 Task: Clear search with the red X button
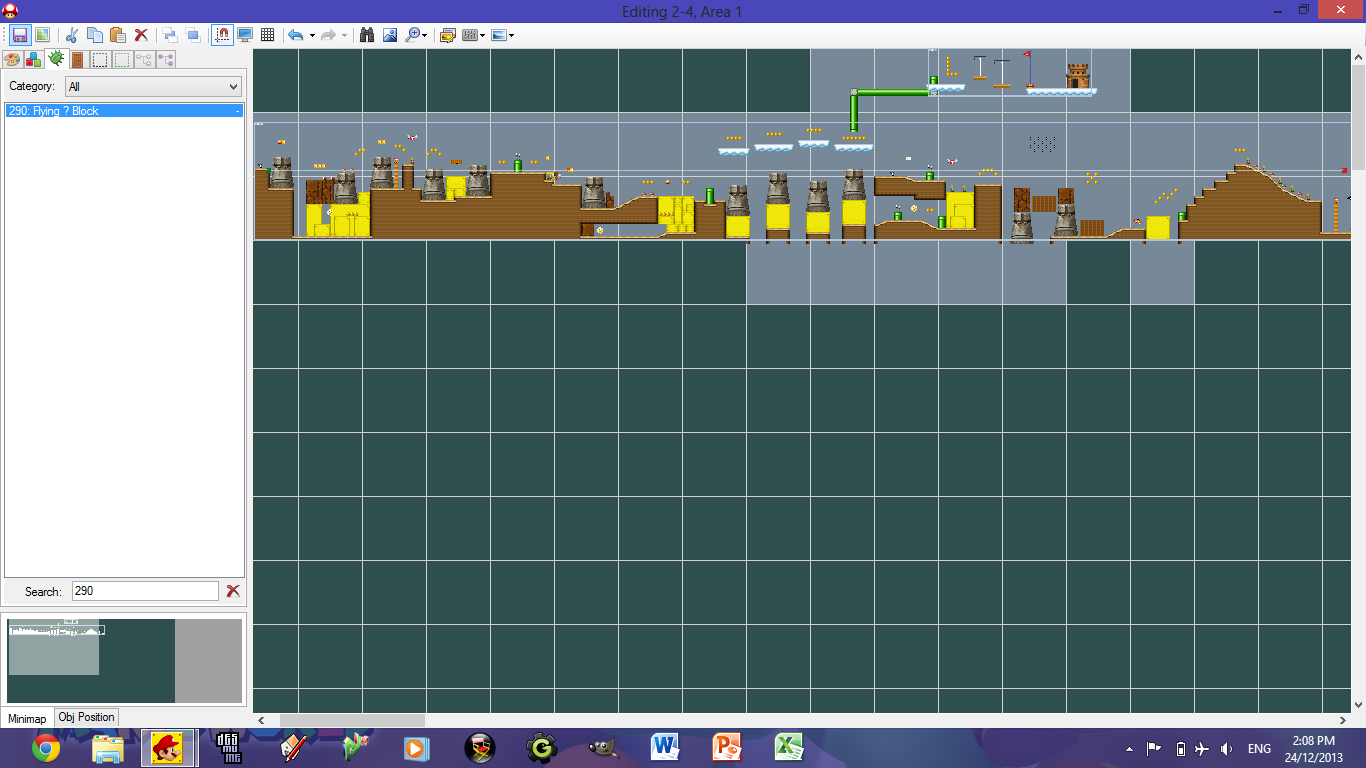pyautogui.click(x=233, y=591)
